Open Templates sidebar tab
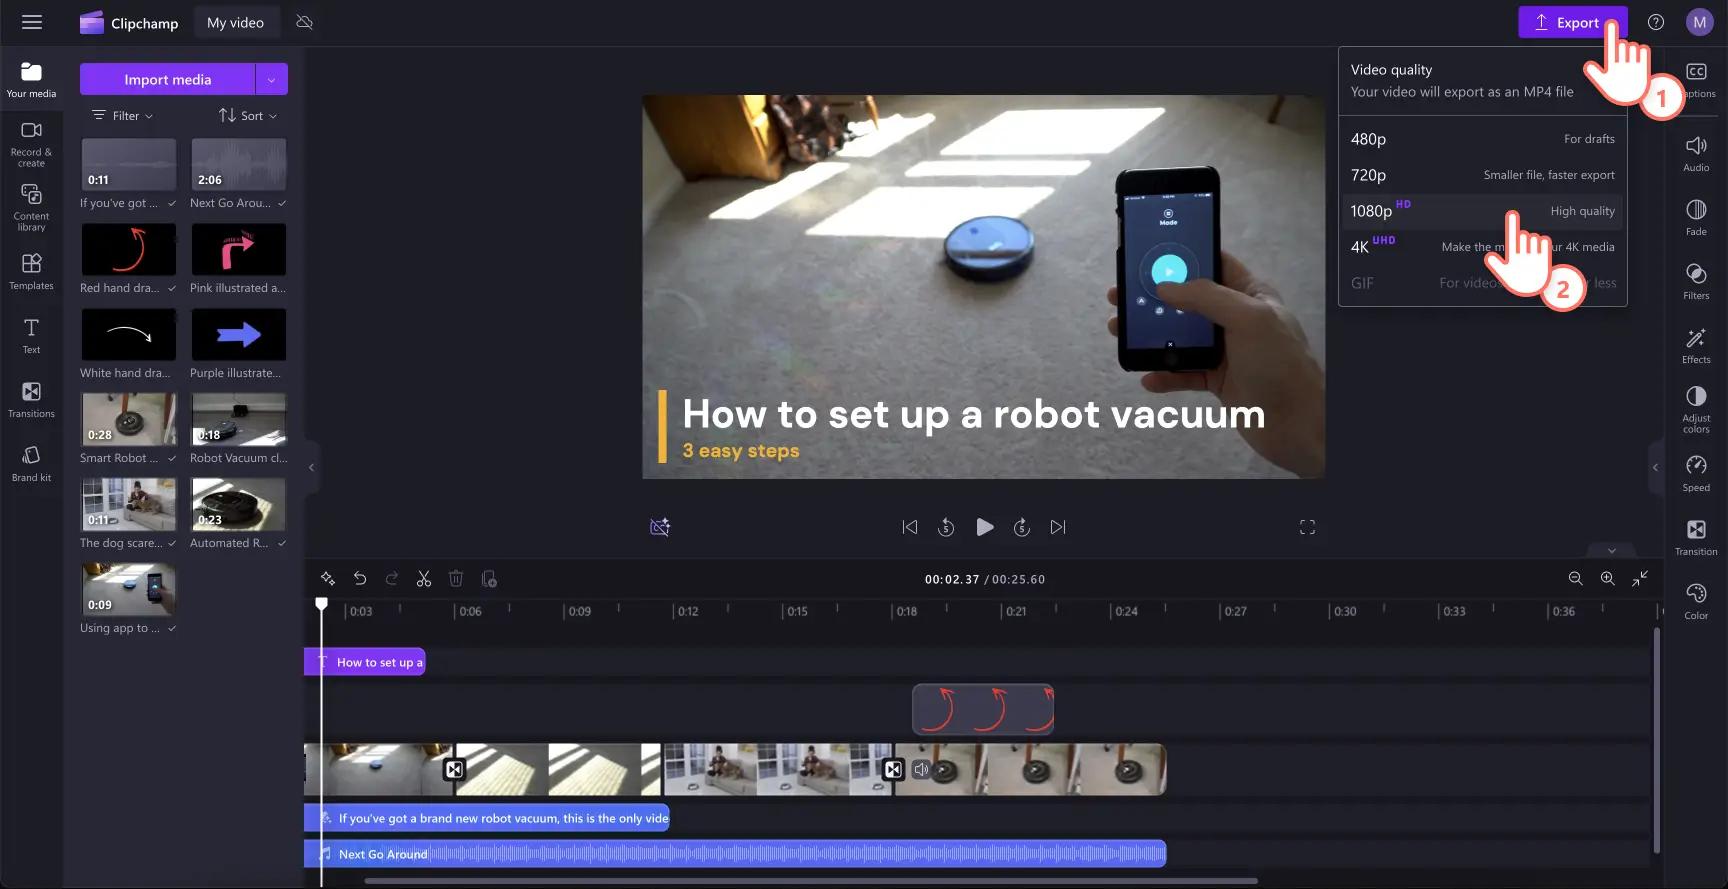This screenshot has height=889, width=1728. (31, 271)
